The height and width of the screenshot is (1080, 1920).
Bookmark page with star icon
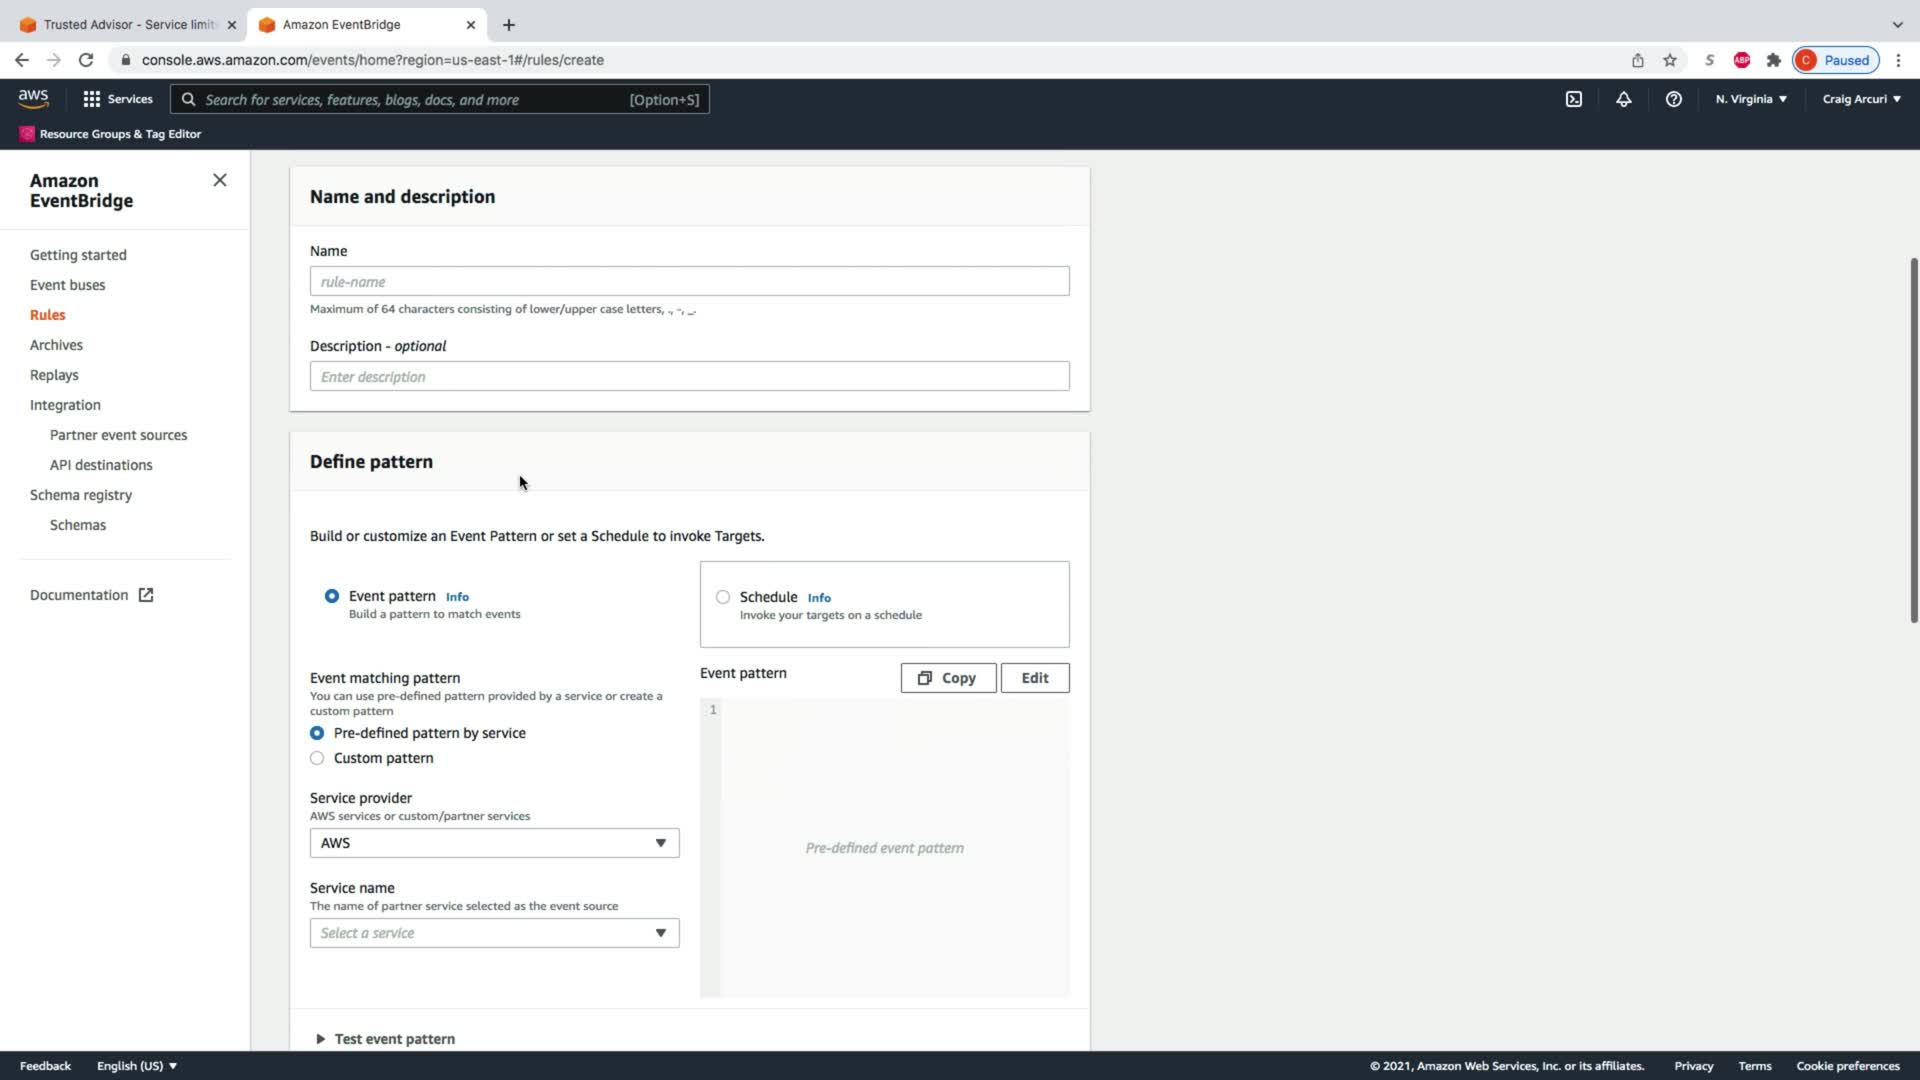point(1669,60)
